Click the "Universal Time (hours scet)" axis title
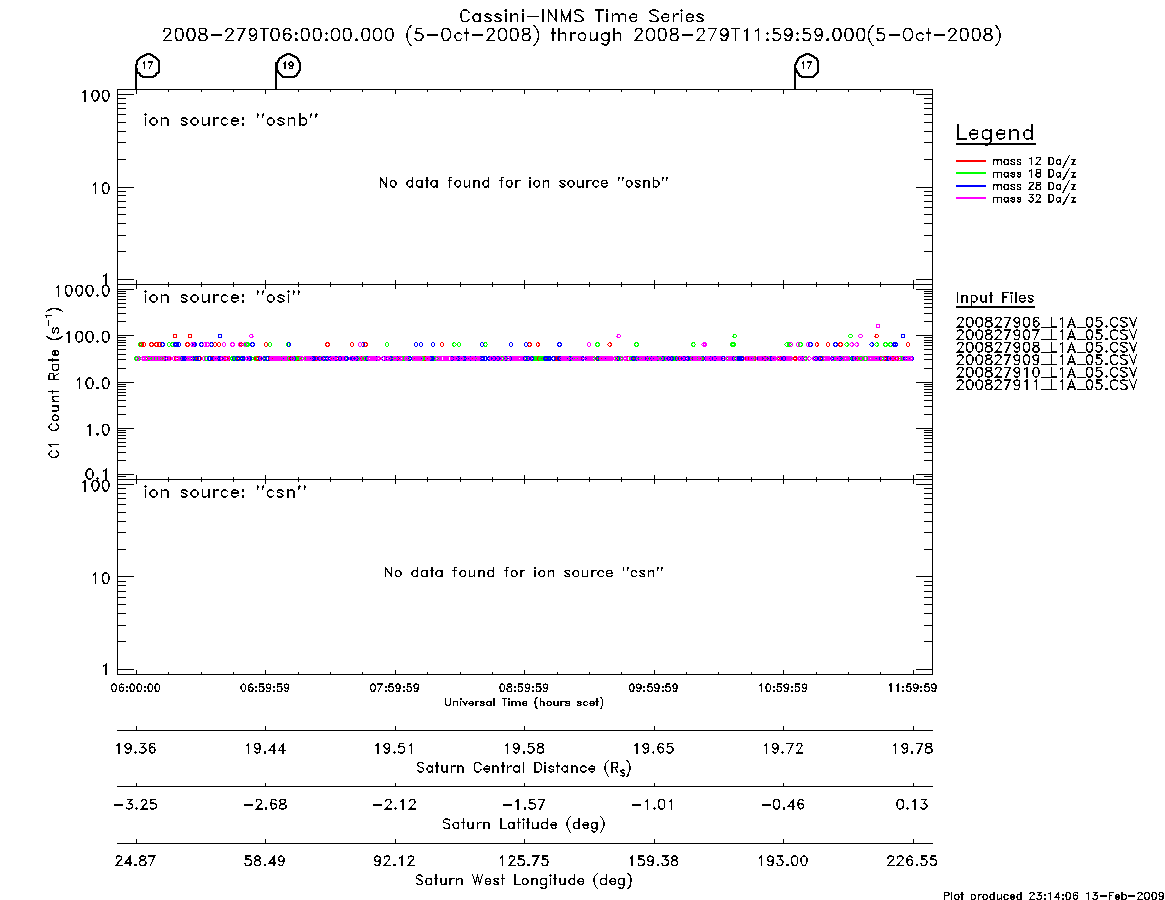The height and width of the screenshot is (900, 1165). coord(524,702)
